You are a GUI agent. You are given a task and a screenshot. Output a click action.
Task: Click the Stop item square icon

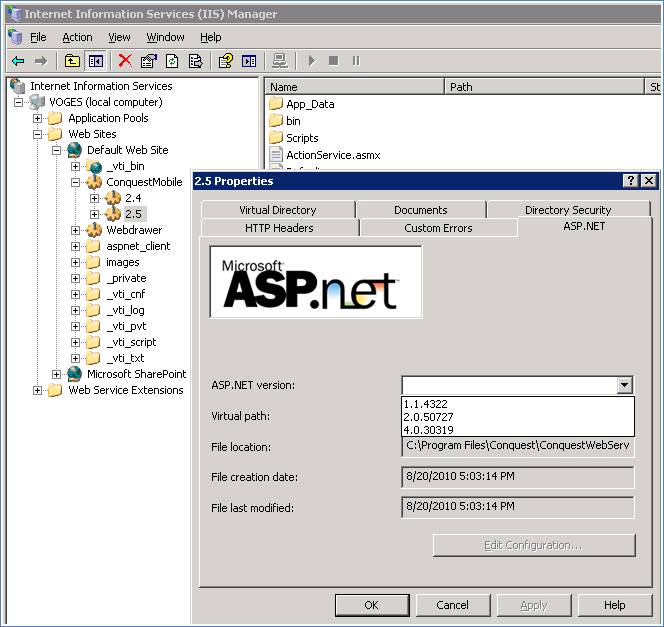(x=334, y=61)
